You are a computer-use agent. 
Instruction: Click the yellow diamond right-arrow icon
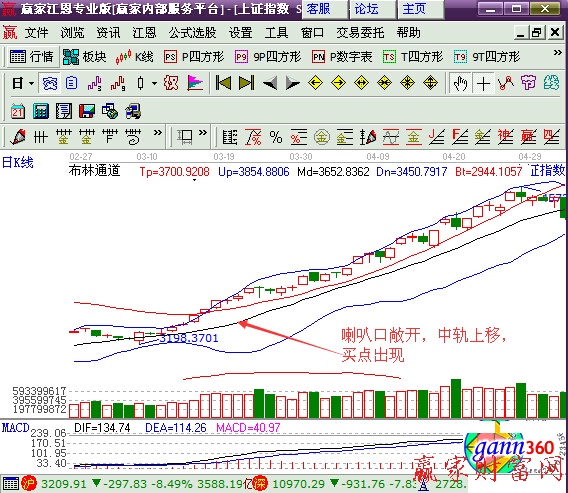click(x=338, y=83)
